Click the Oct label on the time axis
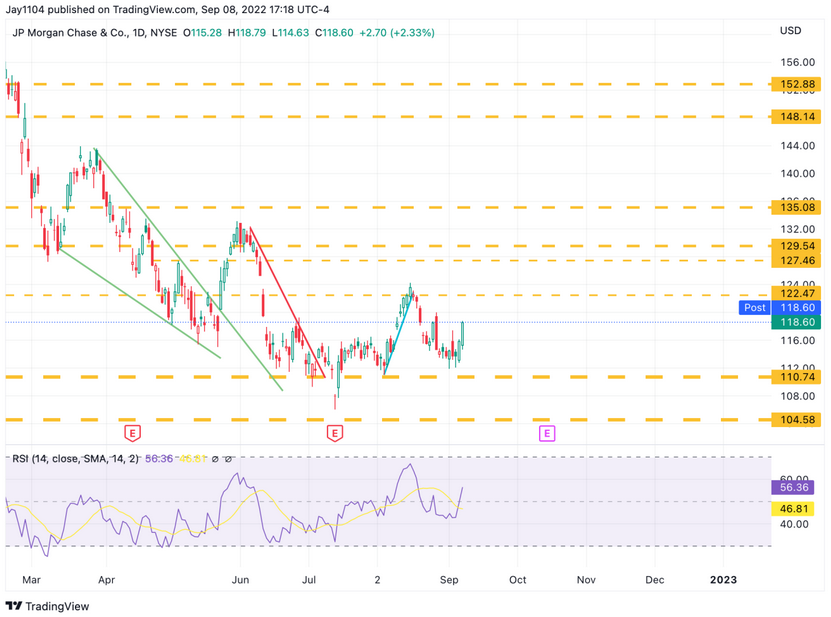 [x=517, y=580]
